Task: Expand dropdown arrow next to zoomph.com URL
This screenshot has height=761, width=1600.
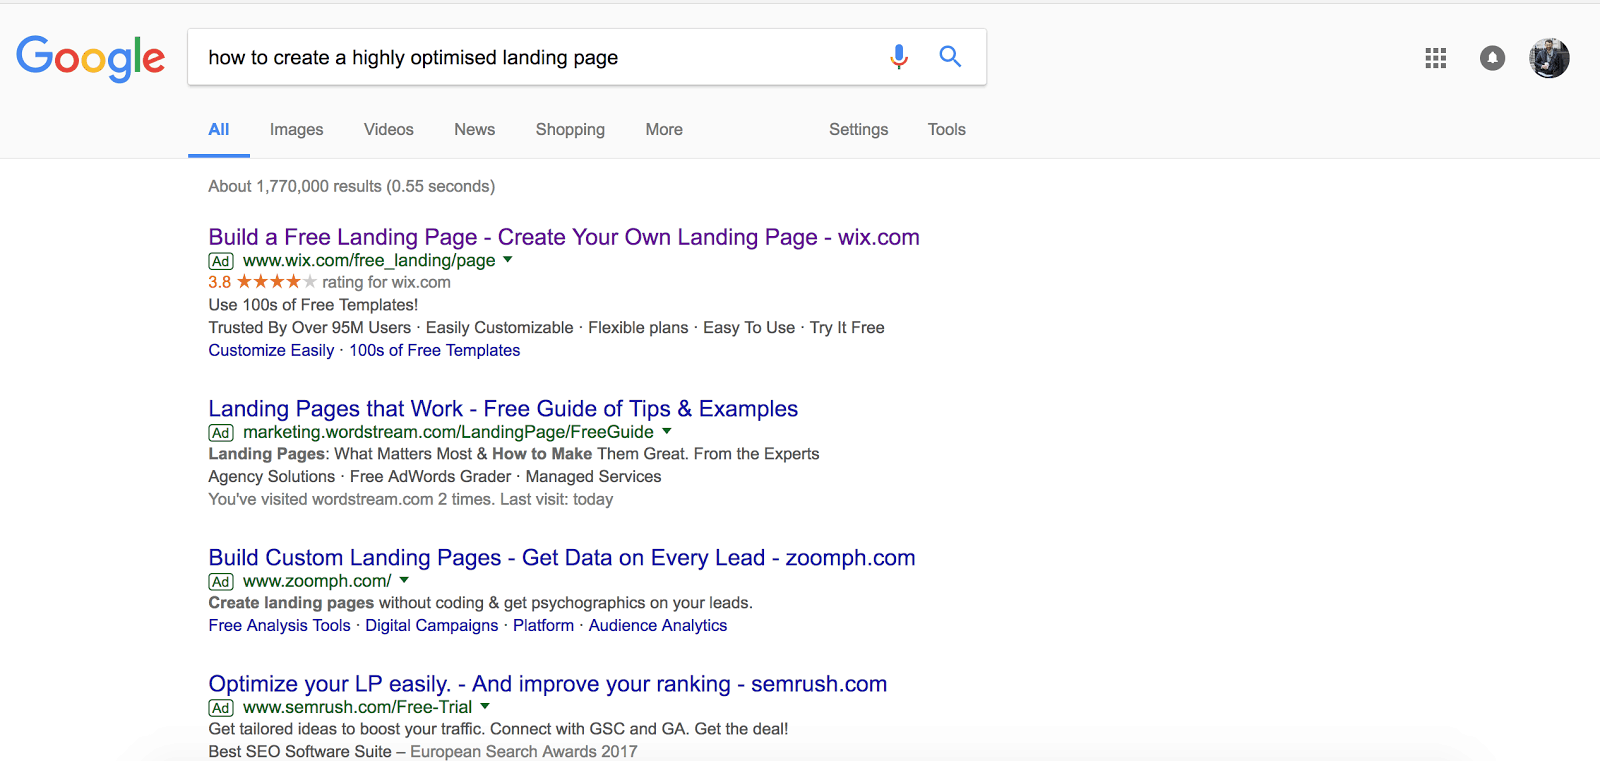Action: coord(404,580)
